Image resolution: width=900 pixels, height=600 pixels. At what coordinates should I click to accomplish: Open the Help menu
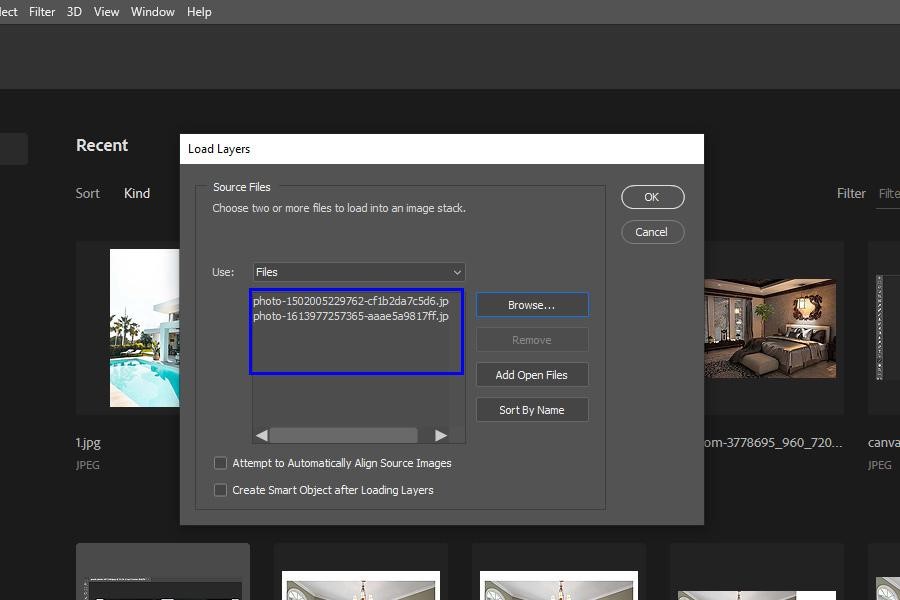[199, 12]
